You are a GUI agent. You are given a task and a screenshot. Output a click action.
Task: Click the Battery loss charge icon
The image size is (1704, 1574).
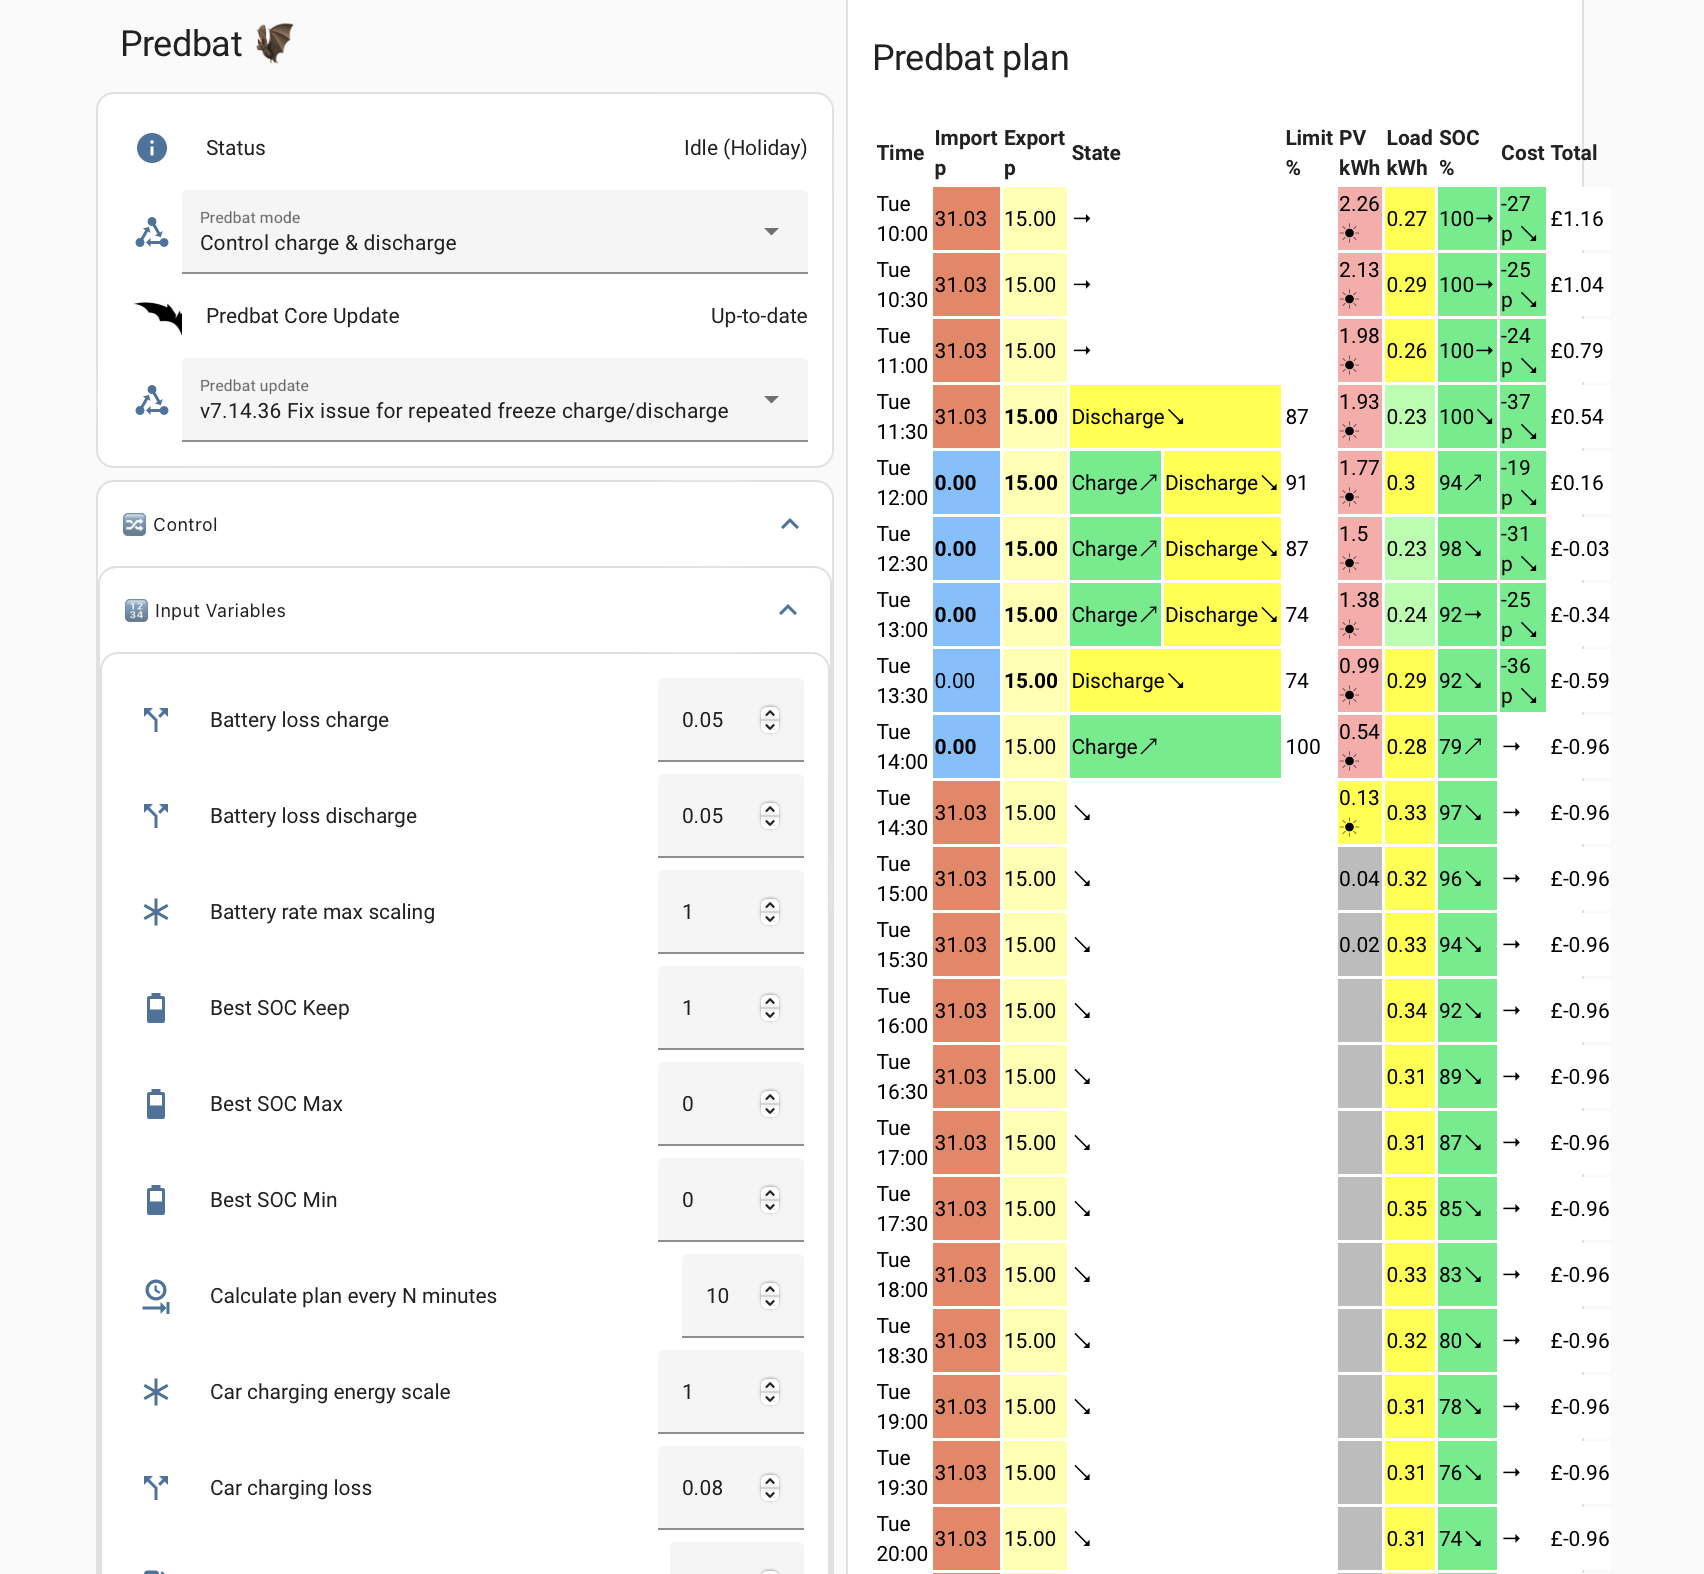(x=156, y=719)
